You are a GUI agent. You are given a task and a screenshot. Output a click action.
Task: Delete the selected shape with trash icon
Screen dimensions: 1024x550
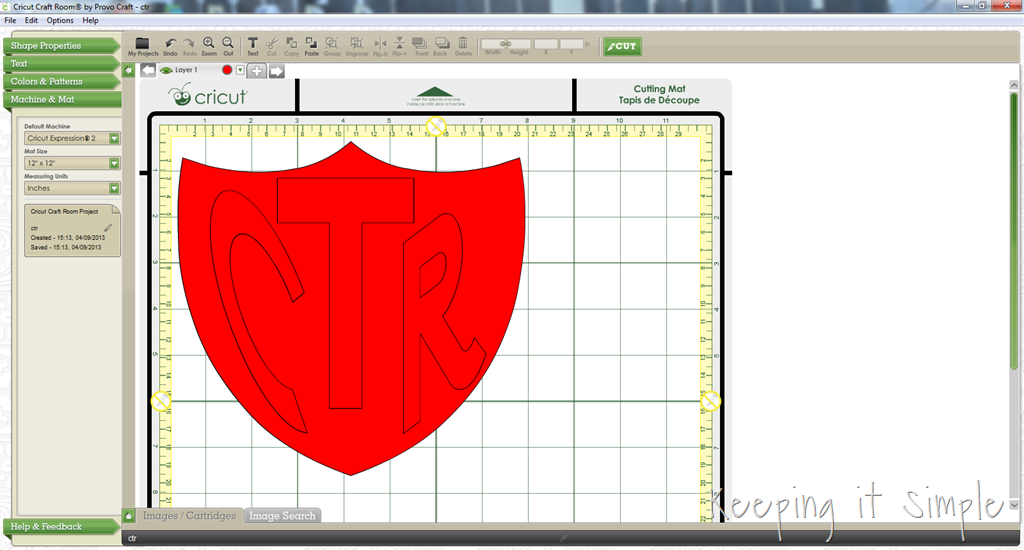[463, 46]
